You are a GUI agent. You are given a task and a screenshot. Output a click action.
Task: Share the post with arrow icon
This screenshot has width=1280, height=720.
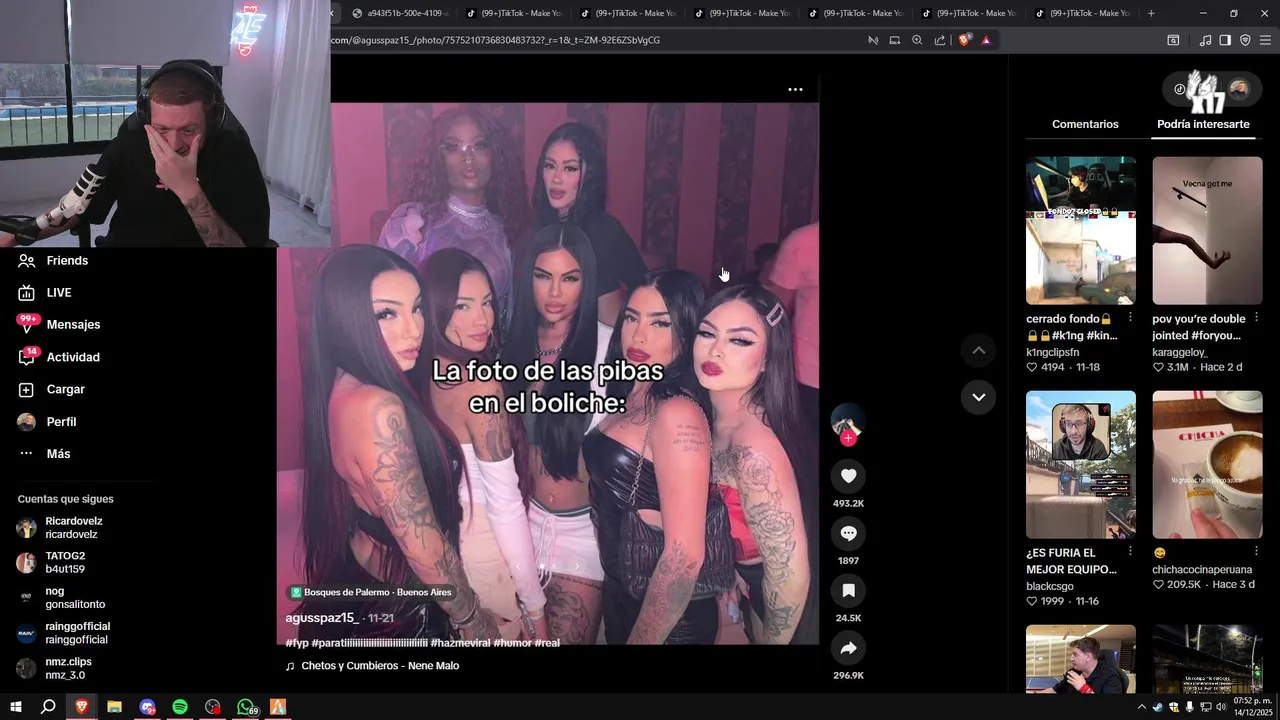point(848,648)
